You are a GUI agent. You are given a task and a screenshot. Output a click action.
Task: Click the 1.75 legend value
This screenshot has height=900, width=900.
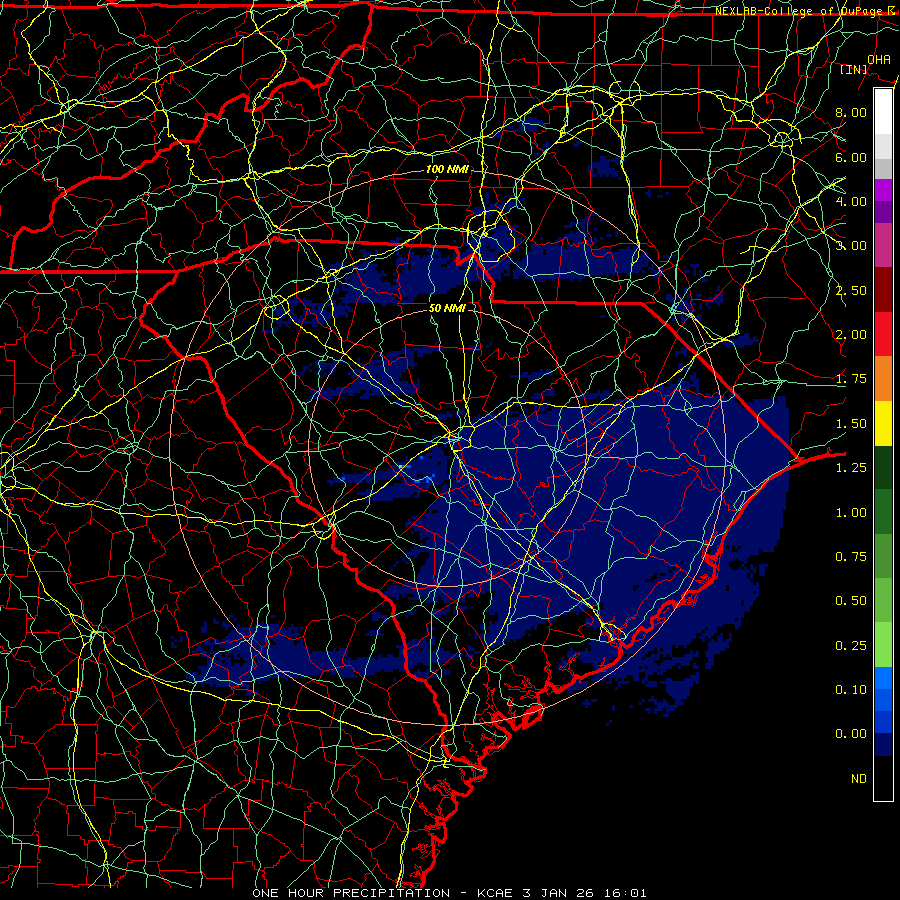851,379
